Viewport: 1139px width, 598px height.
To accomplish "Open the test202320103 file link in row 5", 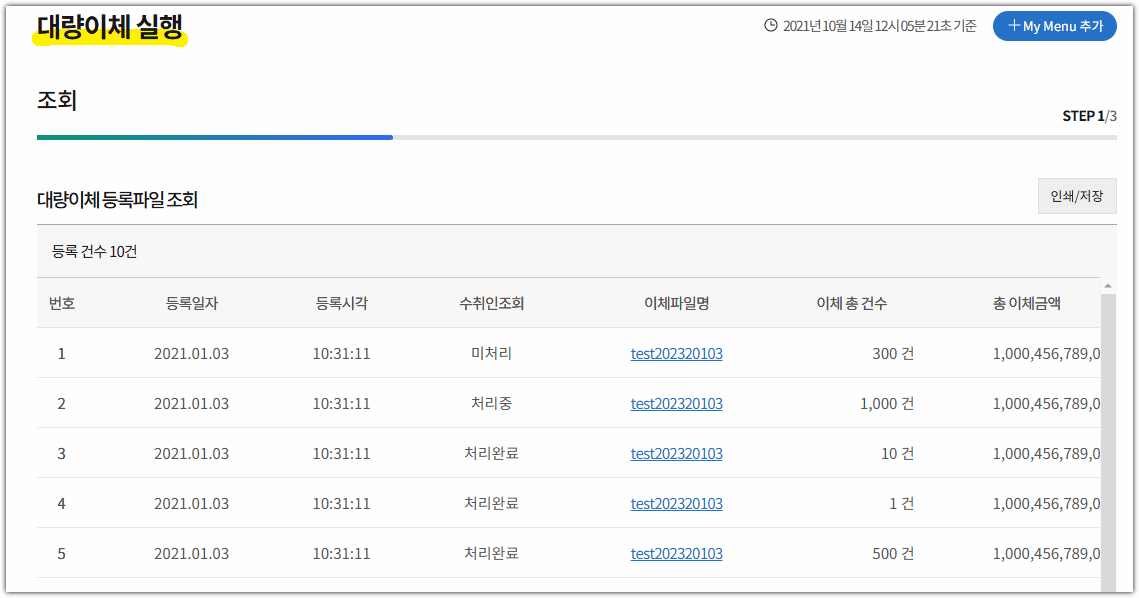I will coord(676,553).
